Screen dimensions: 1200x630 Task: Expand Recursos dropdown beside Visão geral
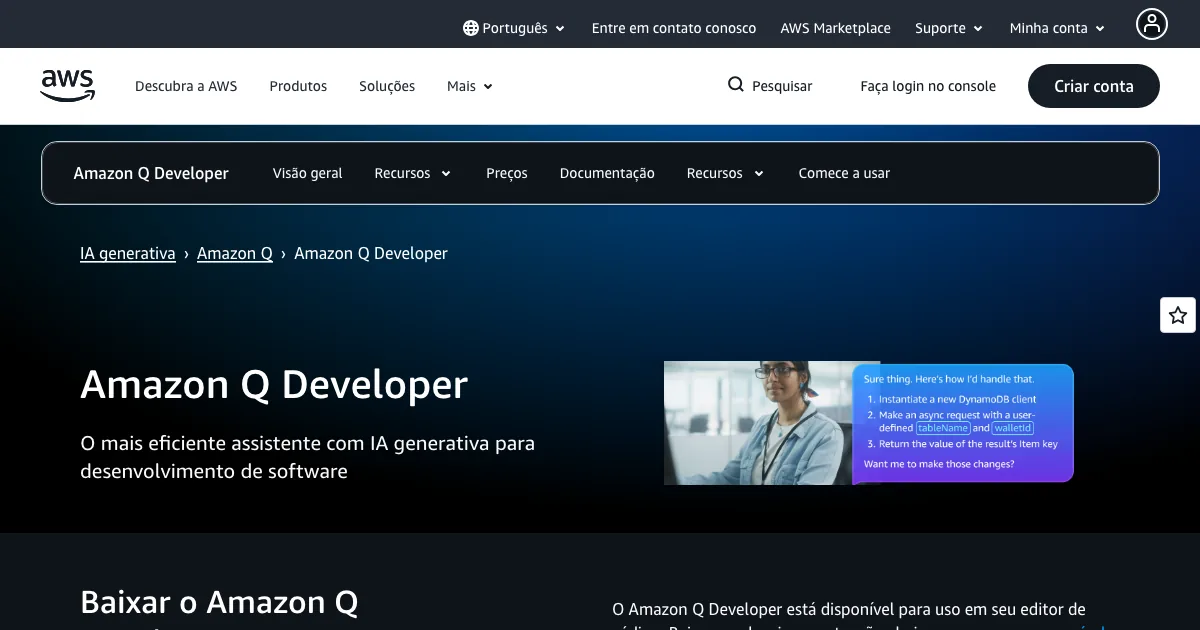[412, 173]
